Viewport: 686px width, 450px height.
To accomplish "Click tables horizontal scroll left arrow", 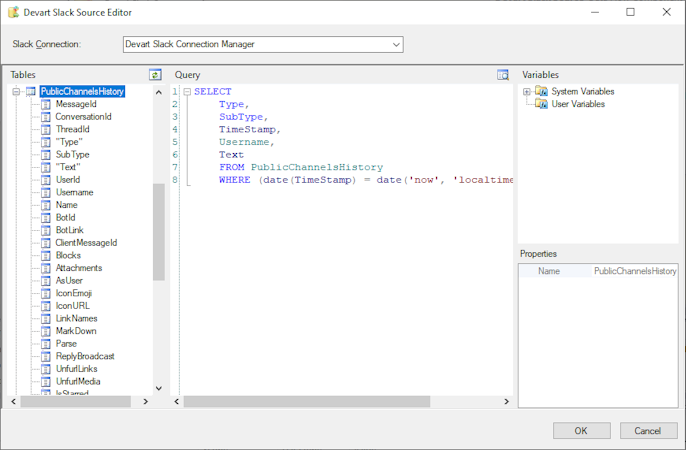I will click(x=14, y=401).
